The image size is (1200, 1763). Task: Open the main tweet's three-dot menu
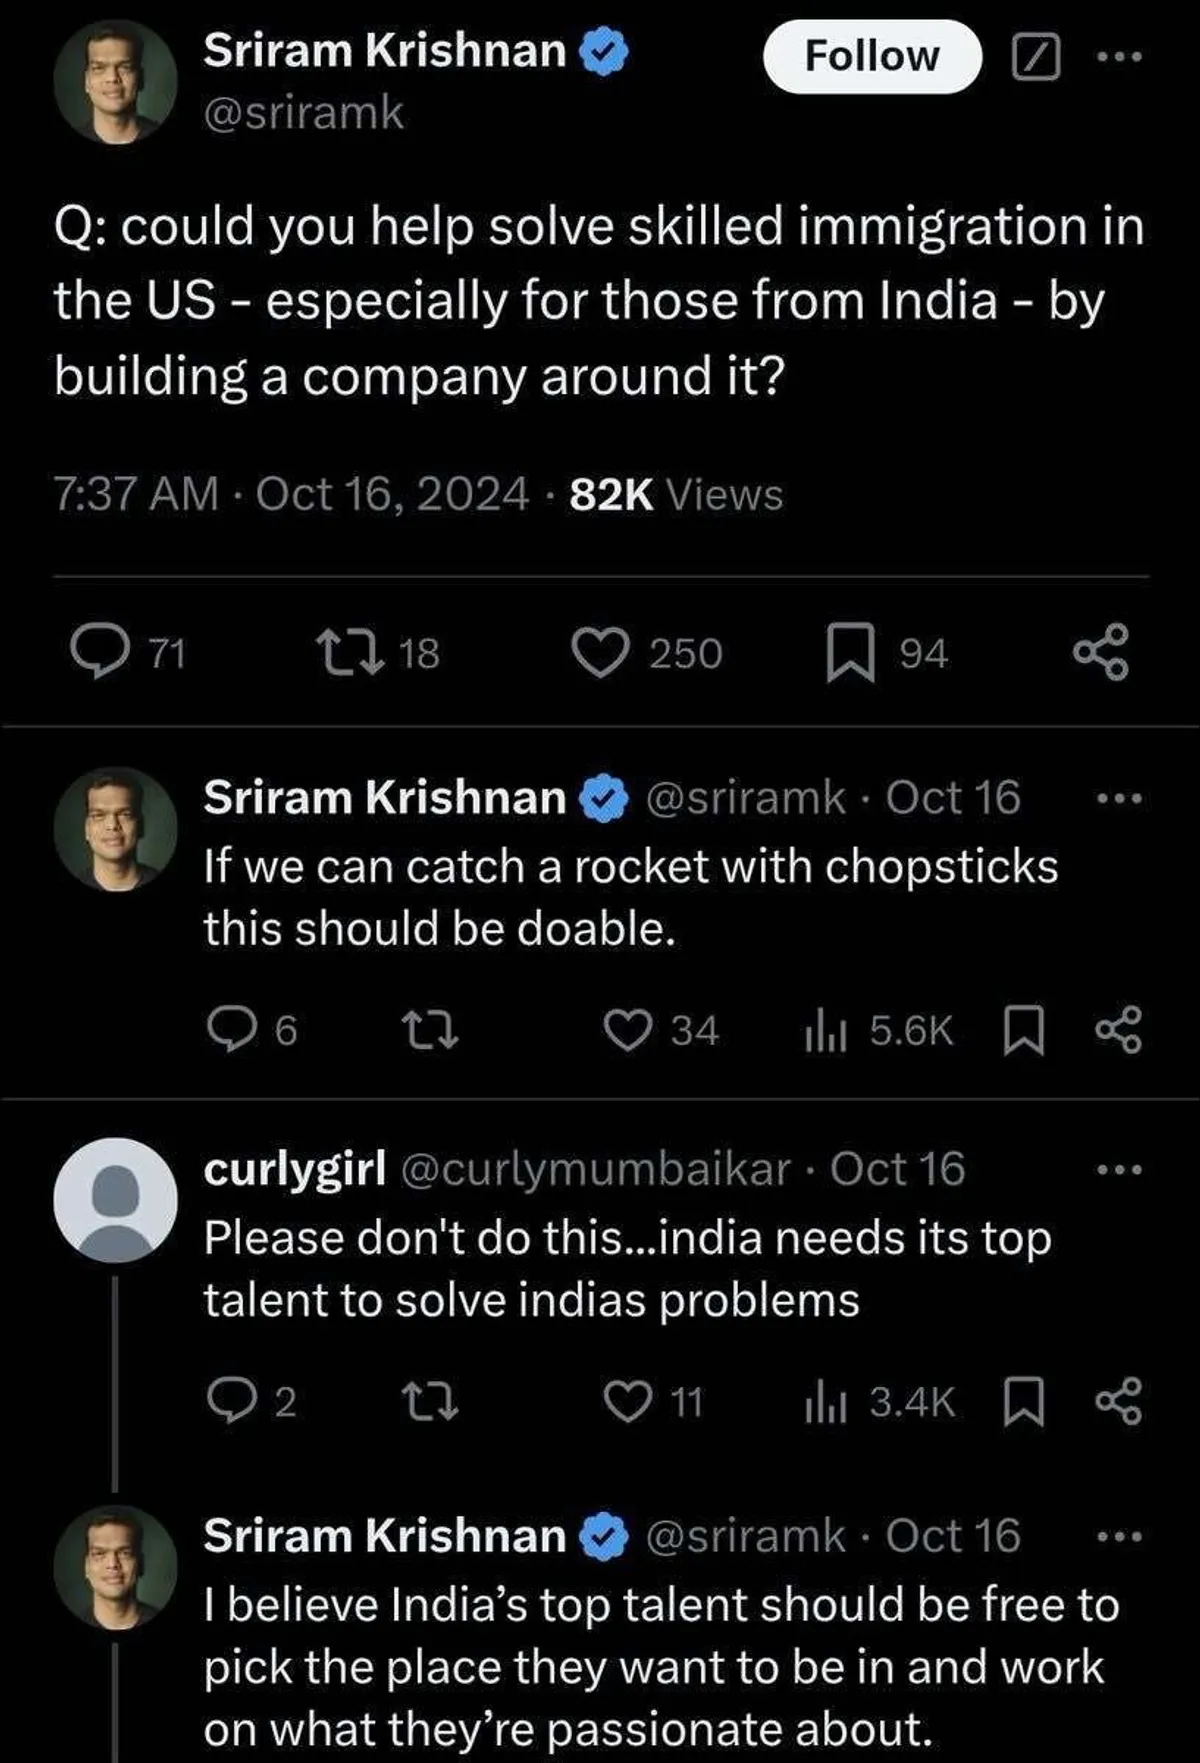[x=1118, y=57]
